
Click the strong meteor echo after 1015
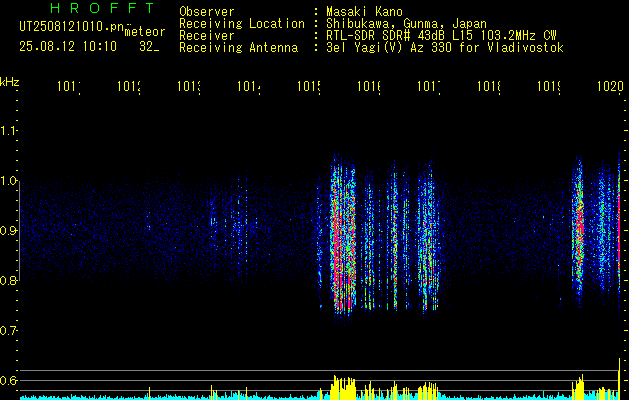343,237
